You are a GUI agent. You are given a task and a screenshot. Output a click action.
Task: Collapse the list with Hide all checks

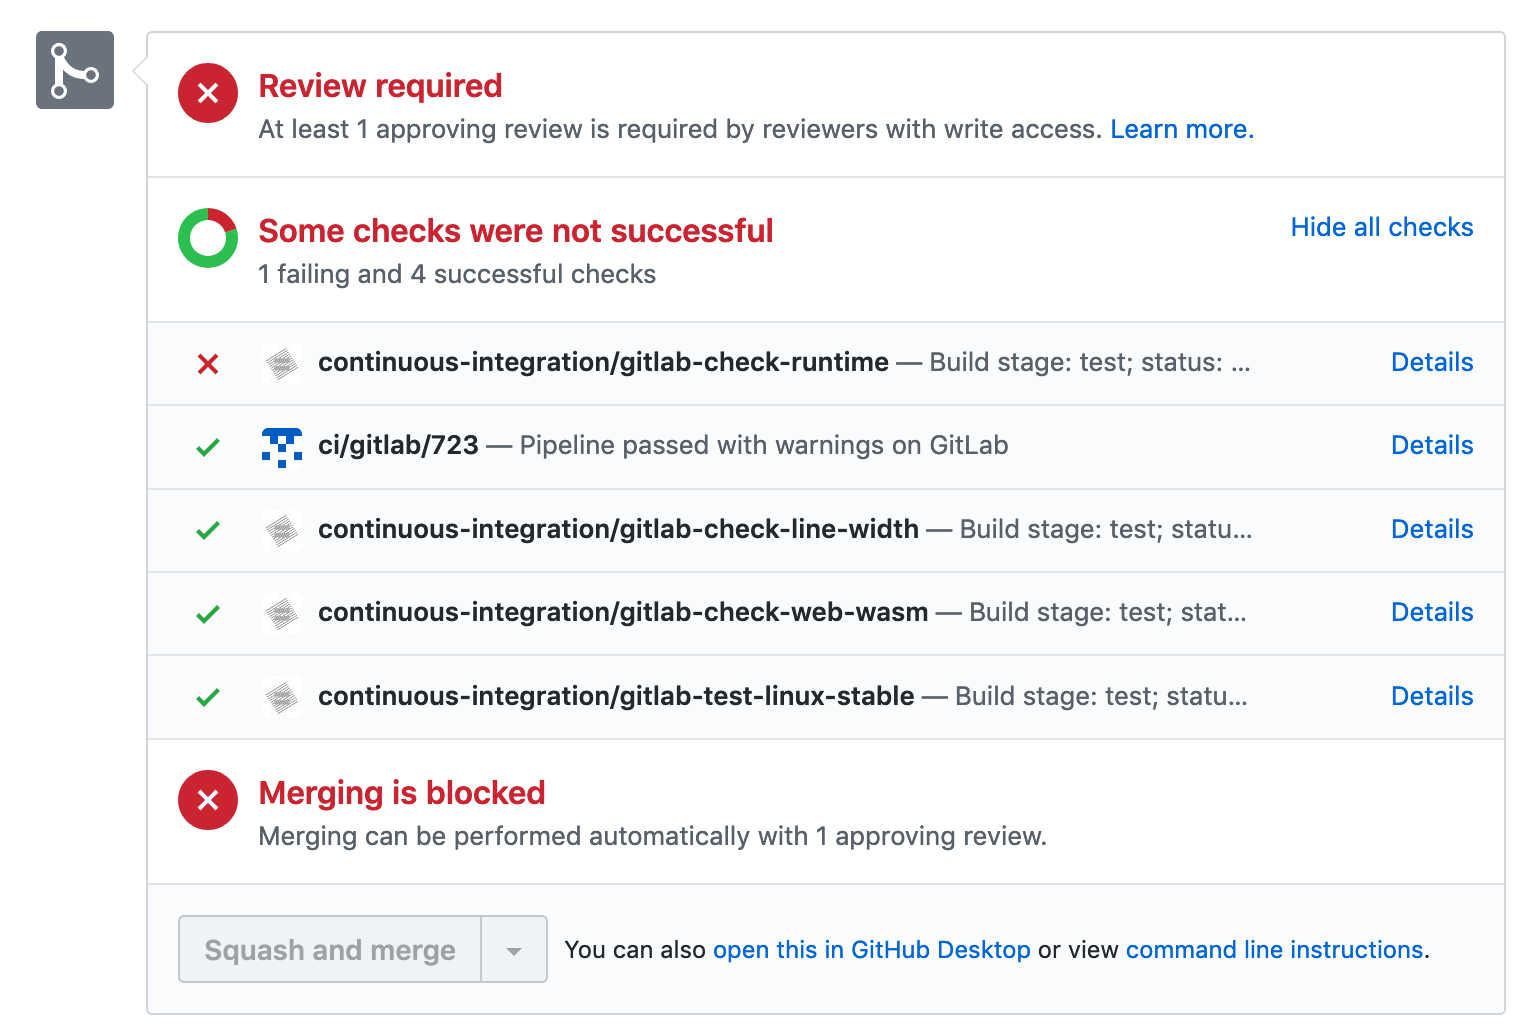click(x=1381, y=227)
